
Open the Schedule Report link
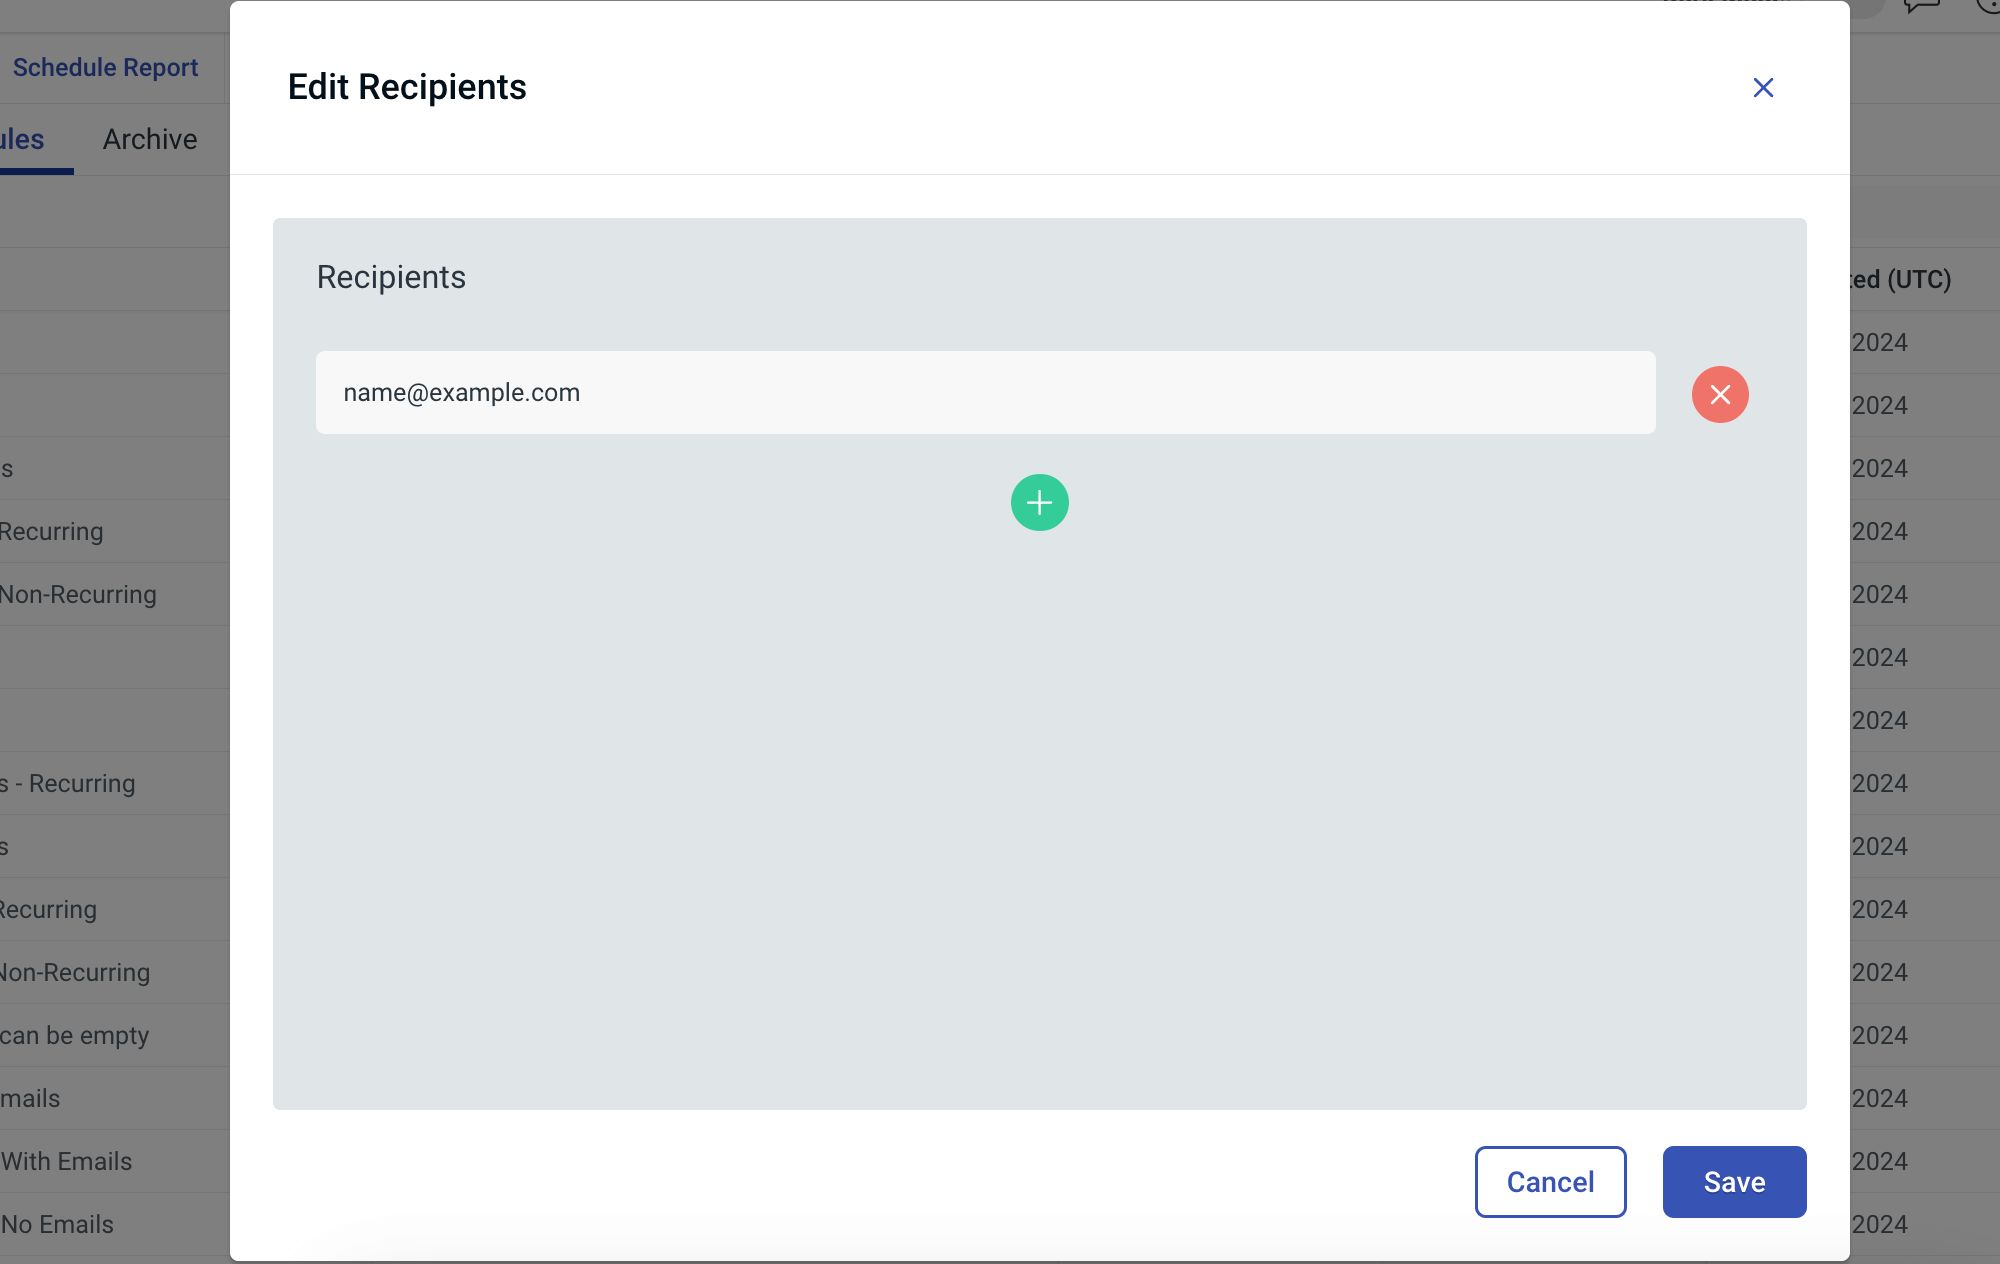click(x=105, y=68)
